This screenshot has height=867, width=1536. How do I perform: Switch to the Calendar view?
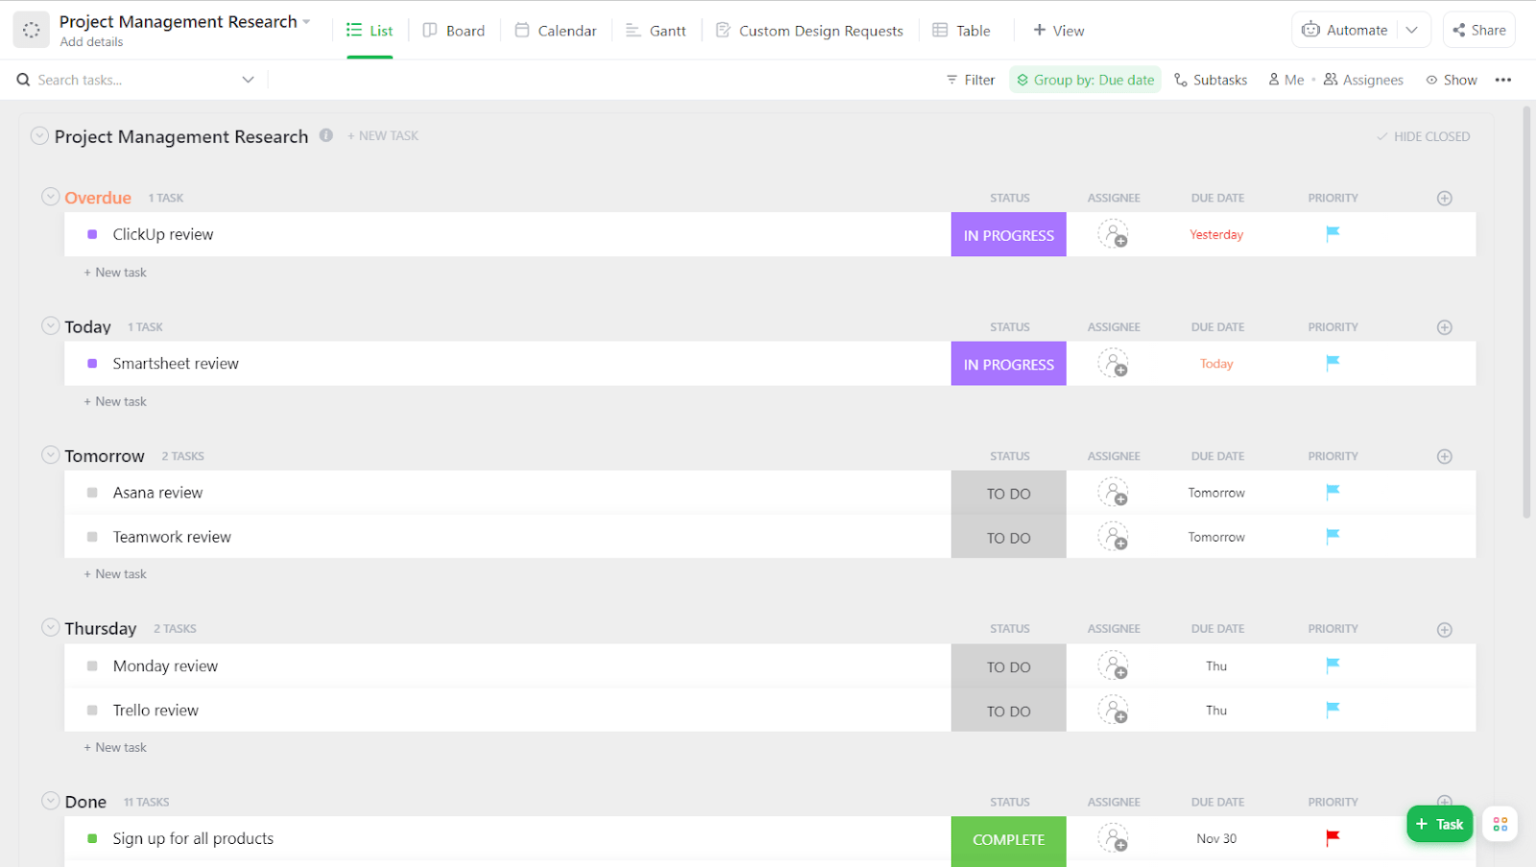pos(555,30)
